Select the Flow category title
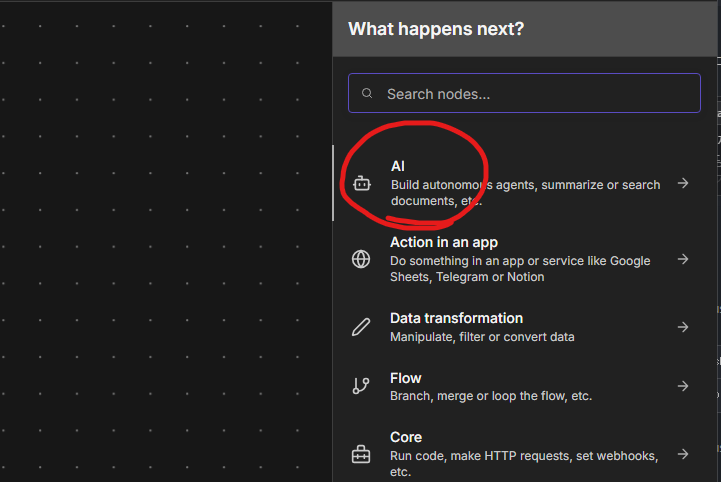This screenshot has height=482, width=721. [406, 378]
